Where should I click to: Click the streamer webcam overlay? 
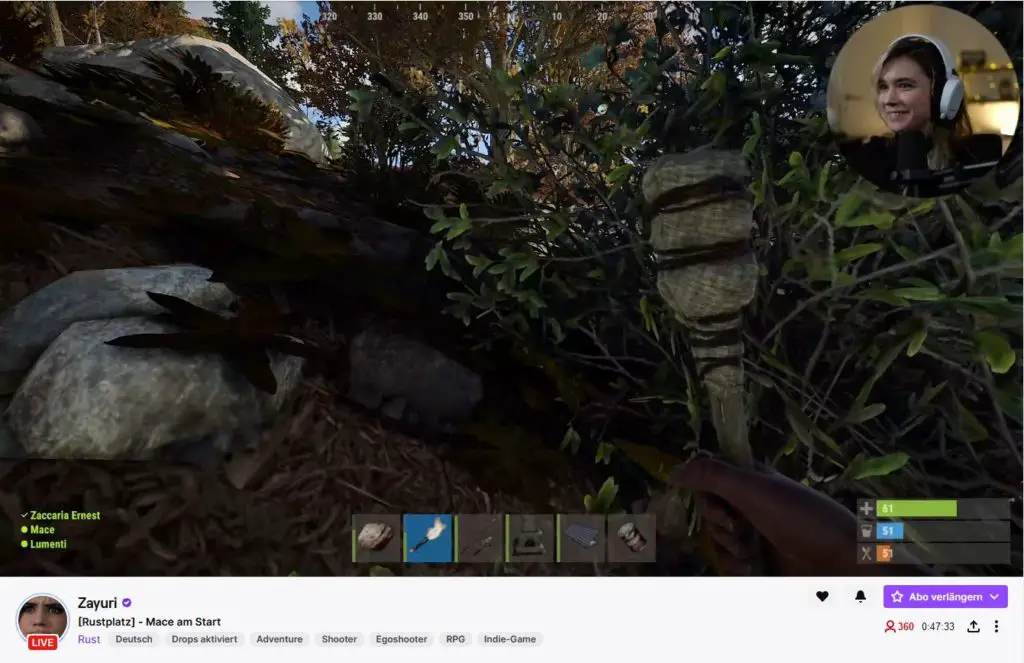[922, 101]
